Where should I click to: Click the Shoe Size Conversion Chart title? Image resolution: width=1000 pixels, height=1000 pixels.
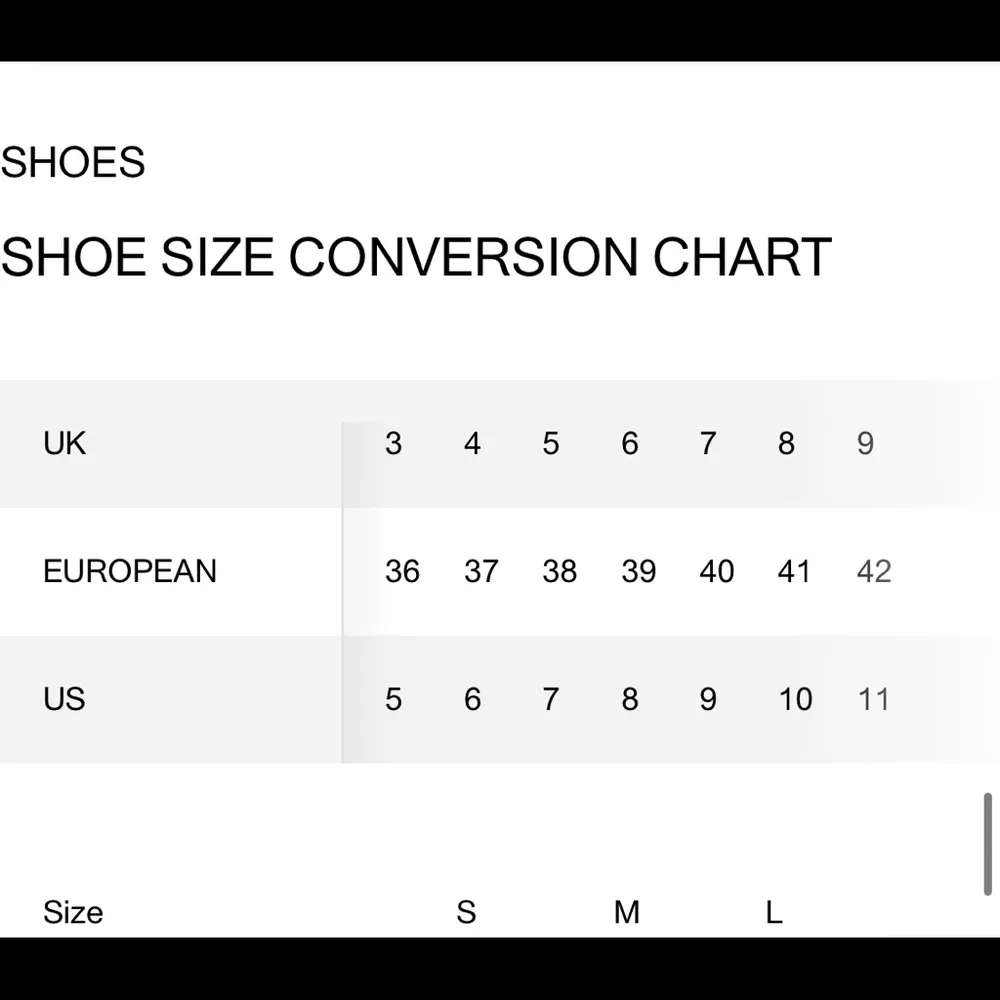click(x=416, y=257)
